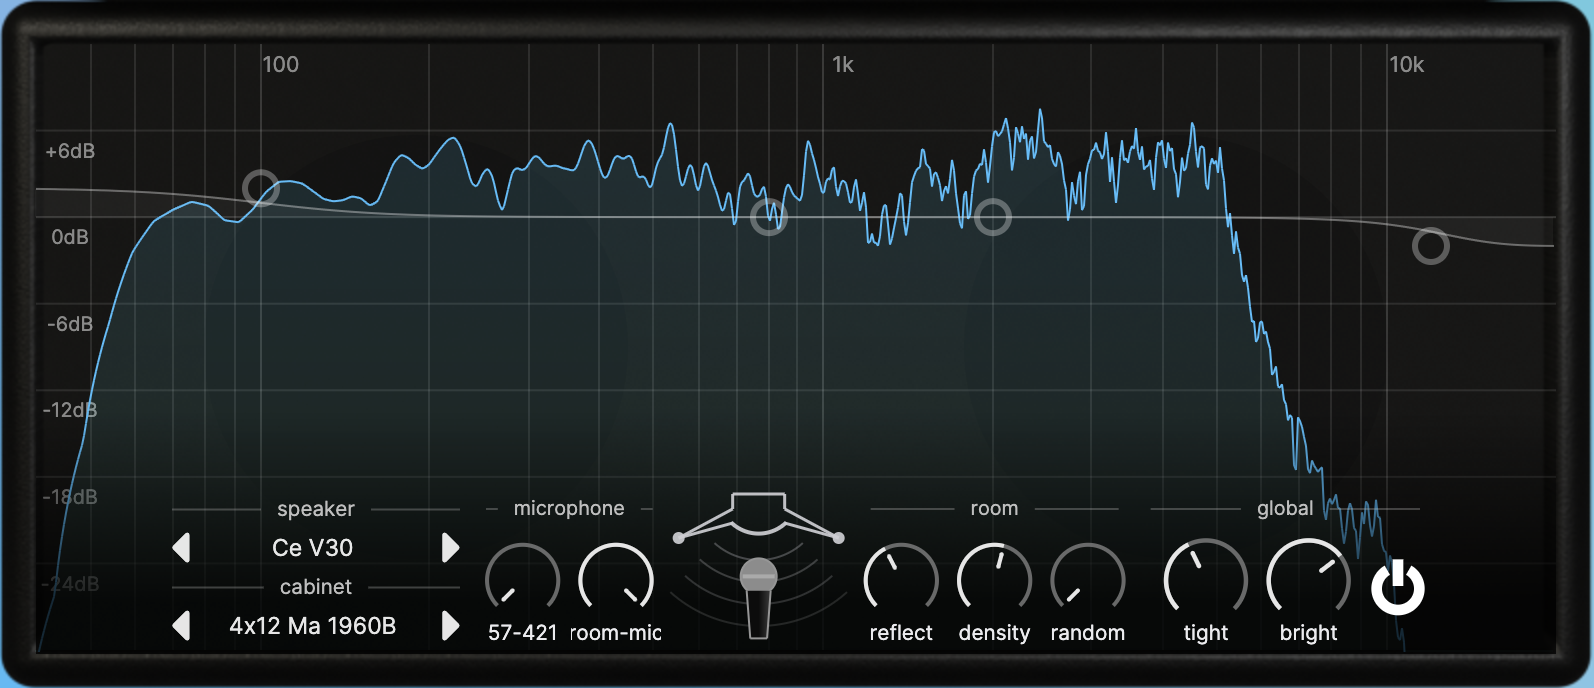Toggle the power bypass button
Image resolution: width=1594 pixels, height=688 pixels.
point(1397,587)
